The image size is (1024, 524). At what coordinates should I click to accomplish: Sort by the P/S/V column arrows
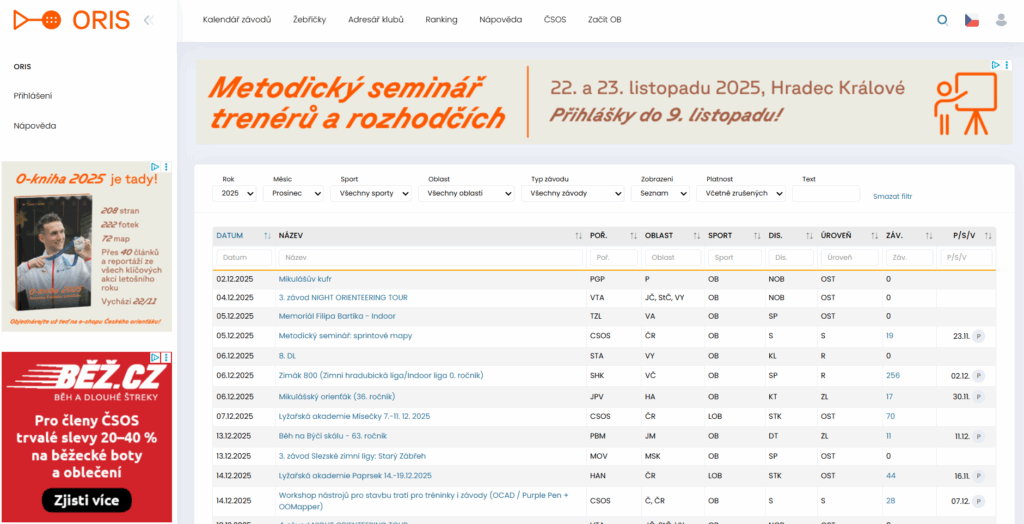989,236
